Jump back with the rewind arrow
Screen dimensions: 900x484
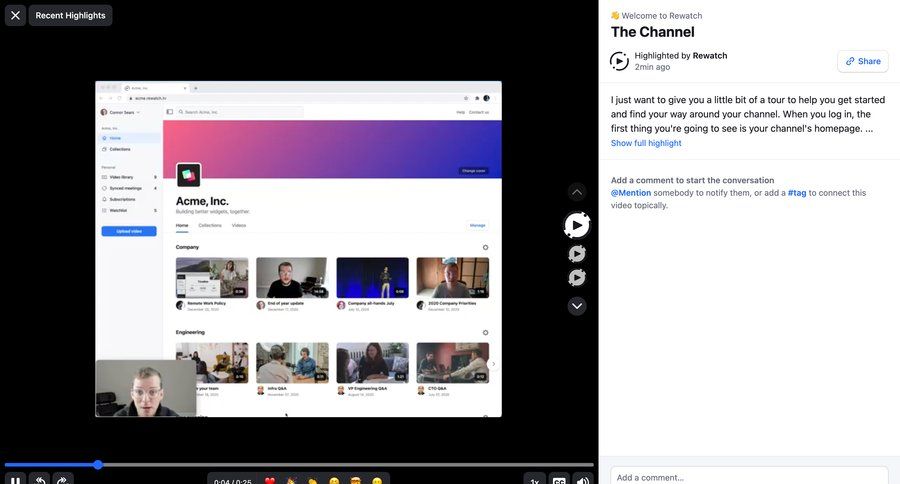pos(40,480)
